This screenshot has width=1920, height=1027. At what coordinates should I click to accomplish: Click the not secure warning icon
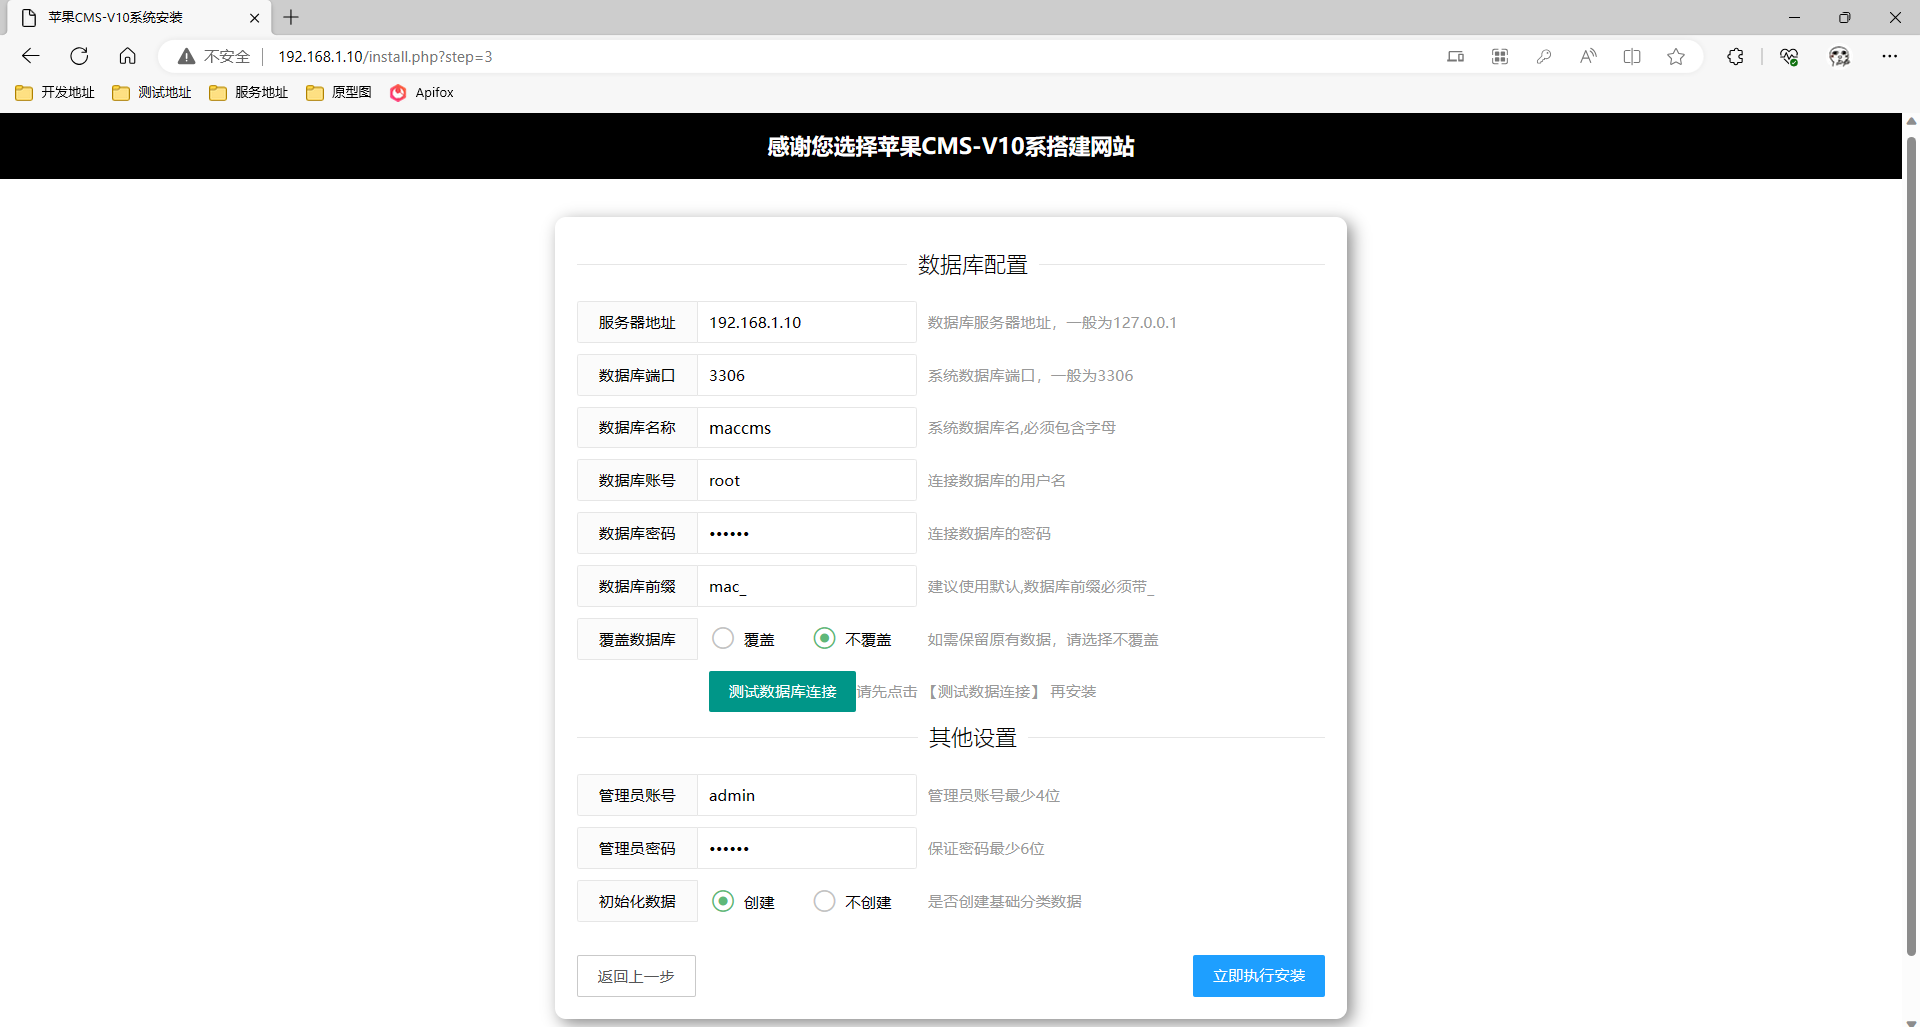click(186, 56)
